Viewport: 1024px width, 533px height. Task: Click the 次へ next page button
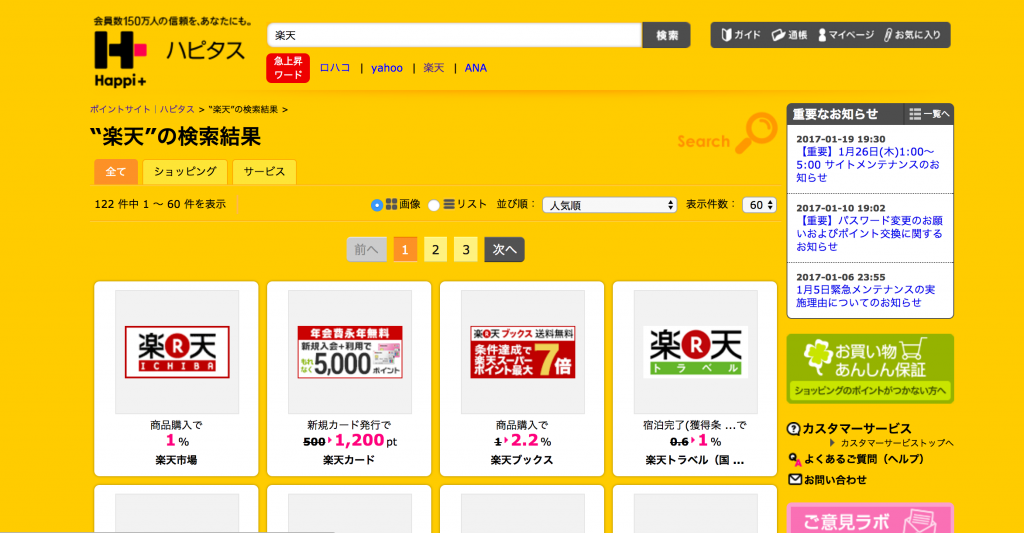coord(504,250)
